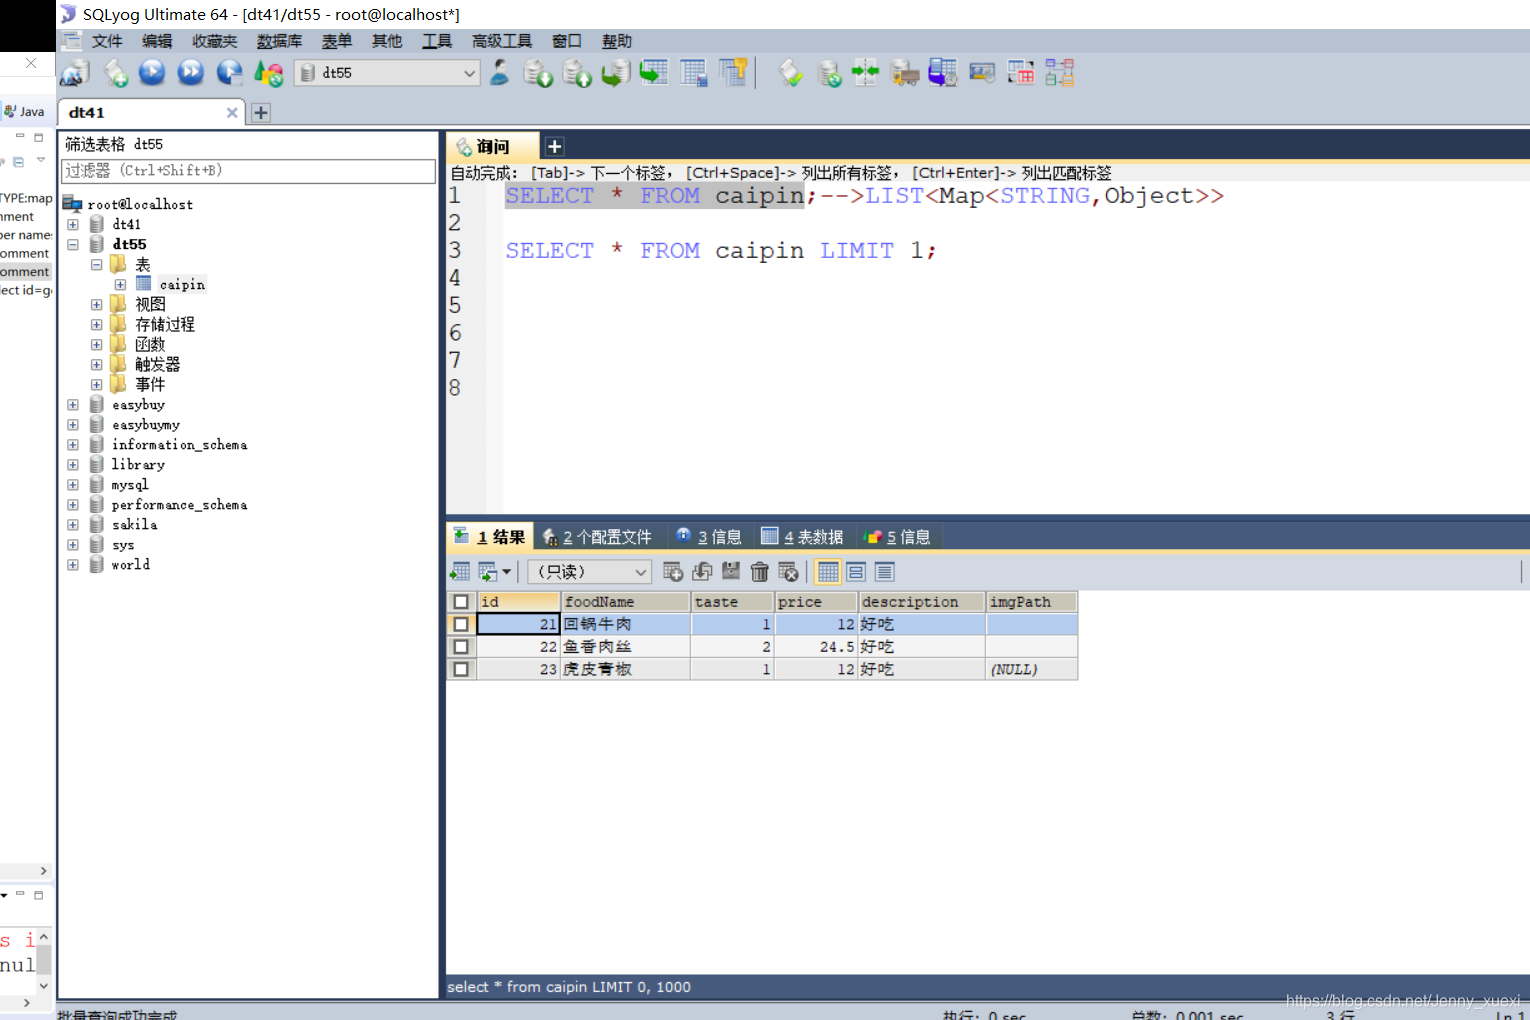Click database export icon with up arrow
This screenshot has height=1020, width=1530.
point(577,73)
